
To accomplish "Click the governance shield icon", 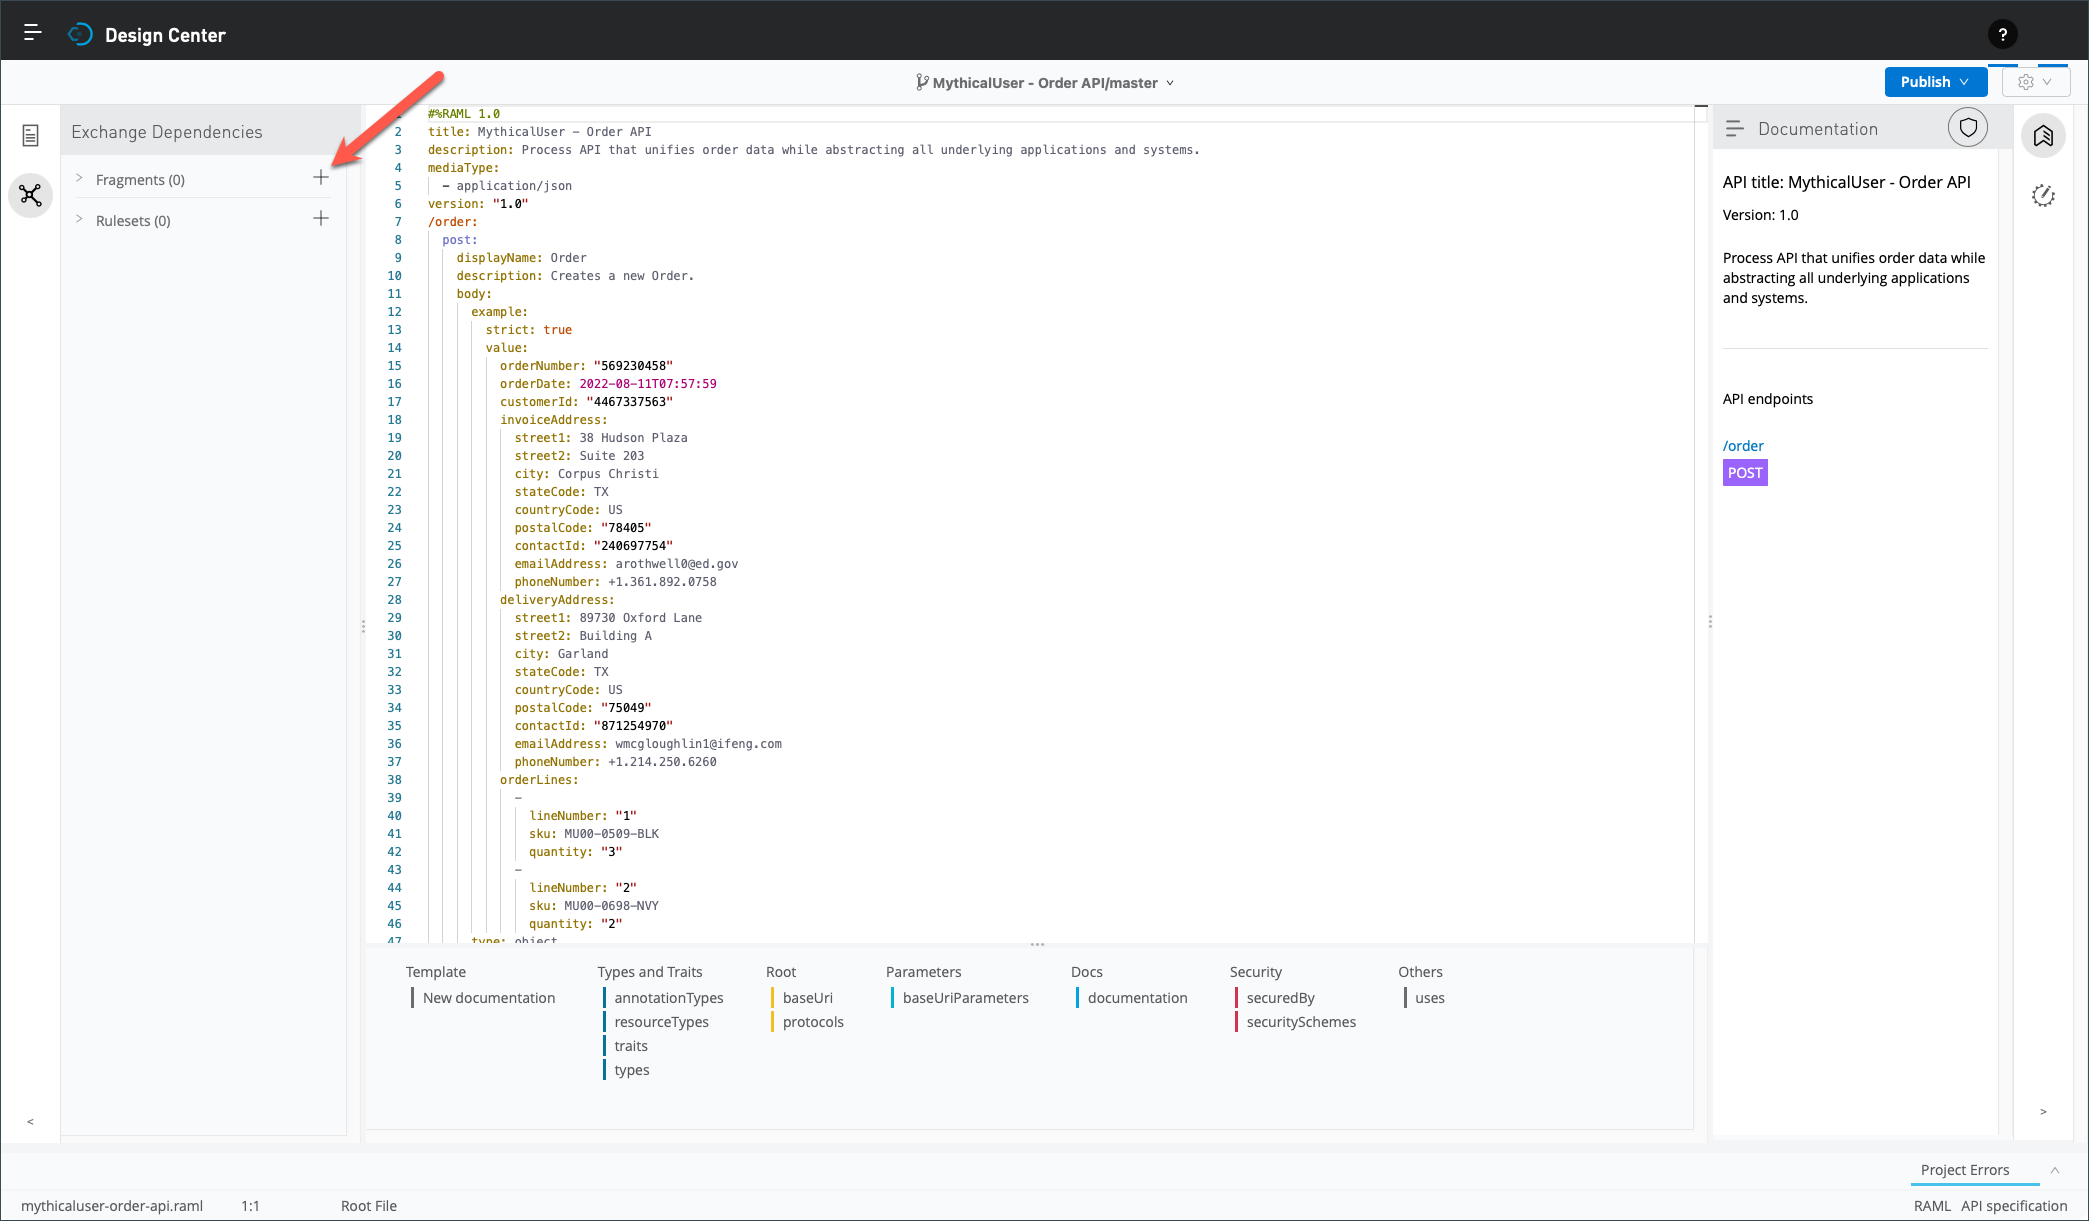I will (x=1968, y=128).
